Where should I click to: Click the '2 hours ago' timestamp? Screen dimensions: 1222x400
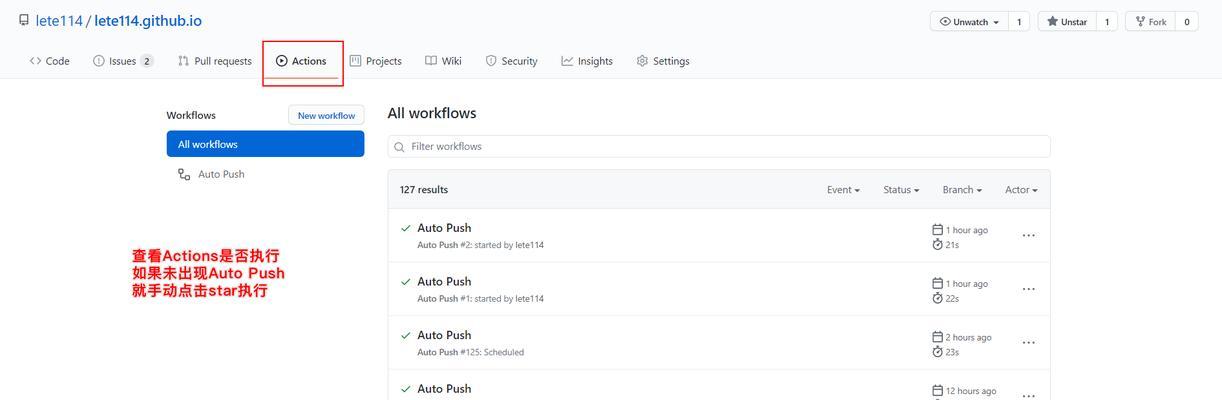969,337
